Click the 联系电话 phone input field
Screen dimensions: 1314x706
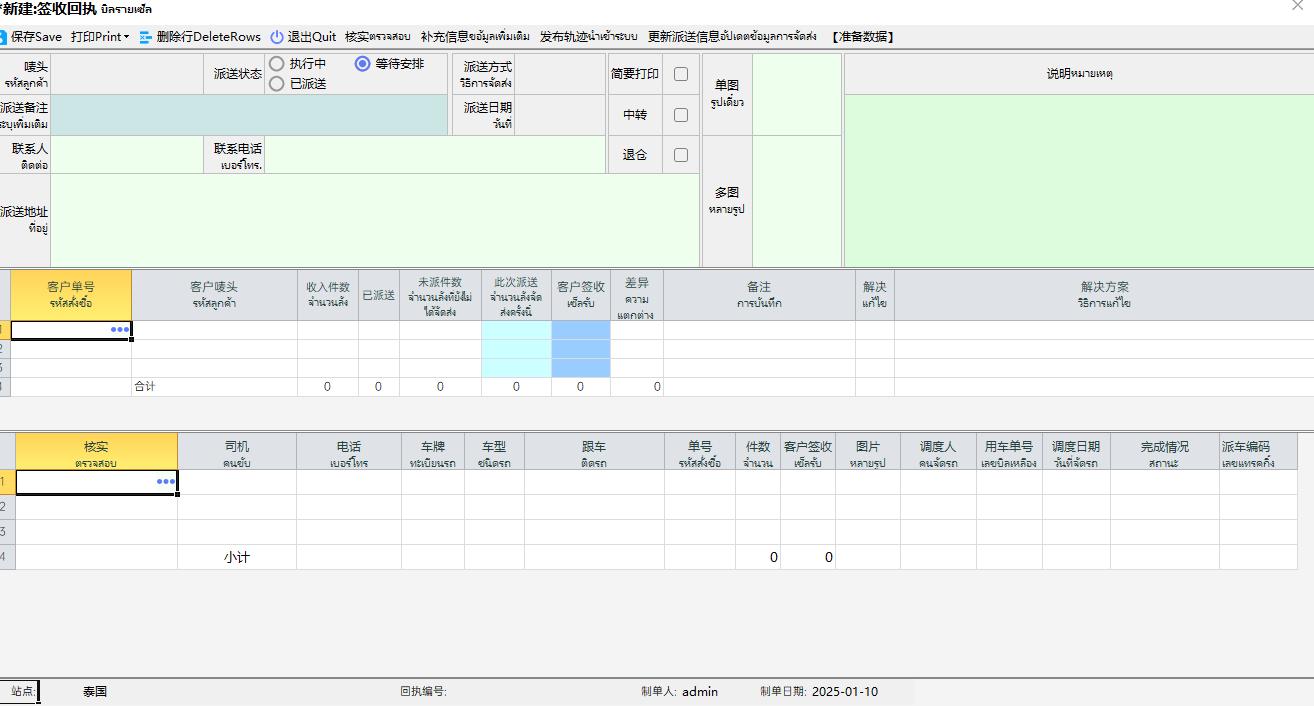[435, 155]
